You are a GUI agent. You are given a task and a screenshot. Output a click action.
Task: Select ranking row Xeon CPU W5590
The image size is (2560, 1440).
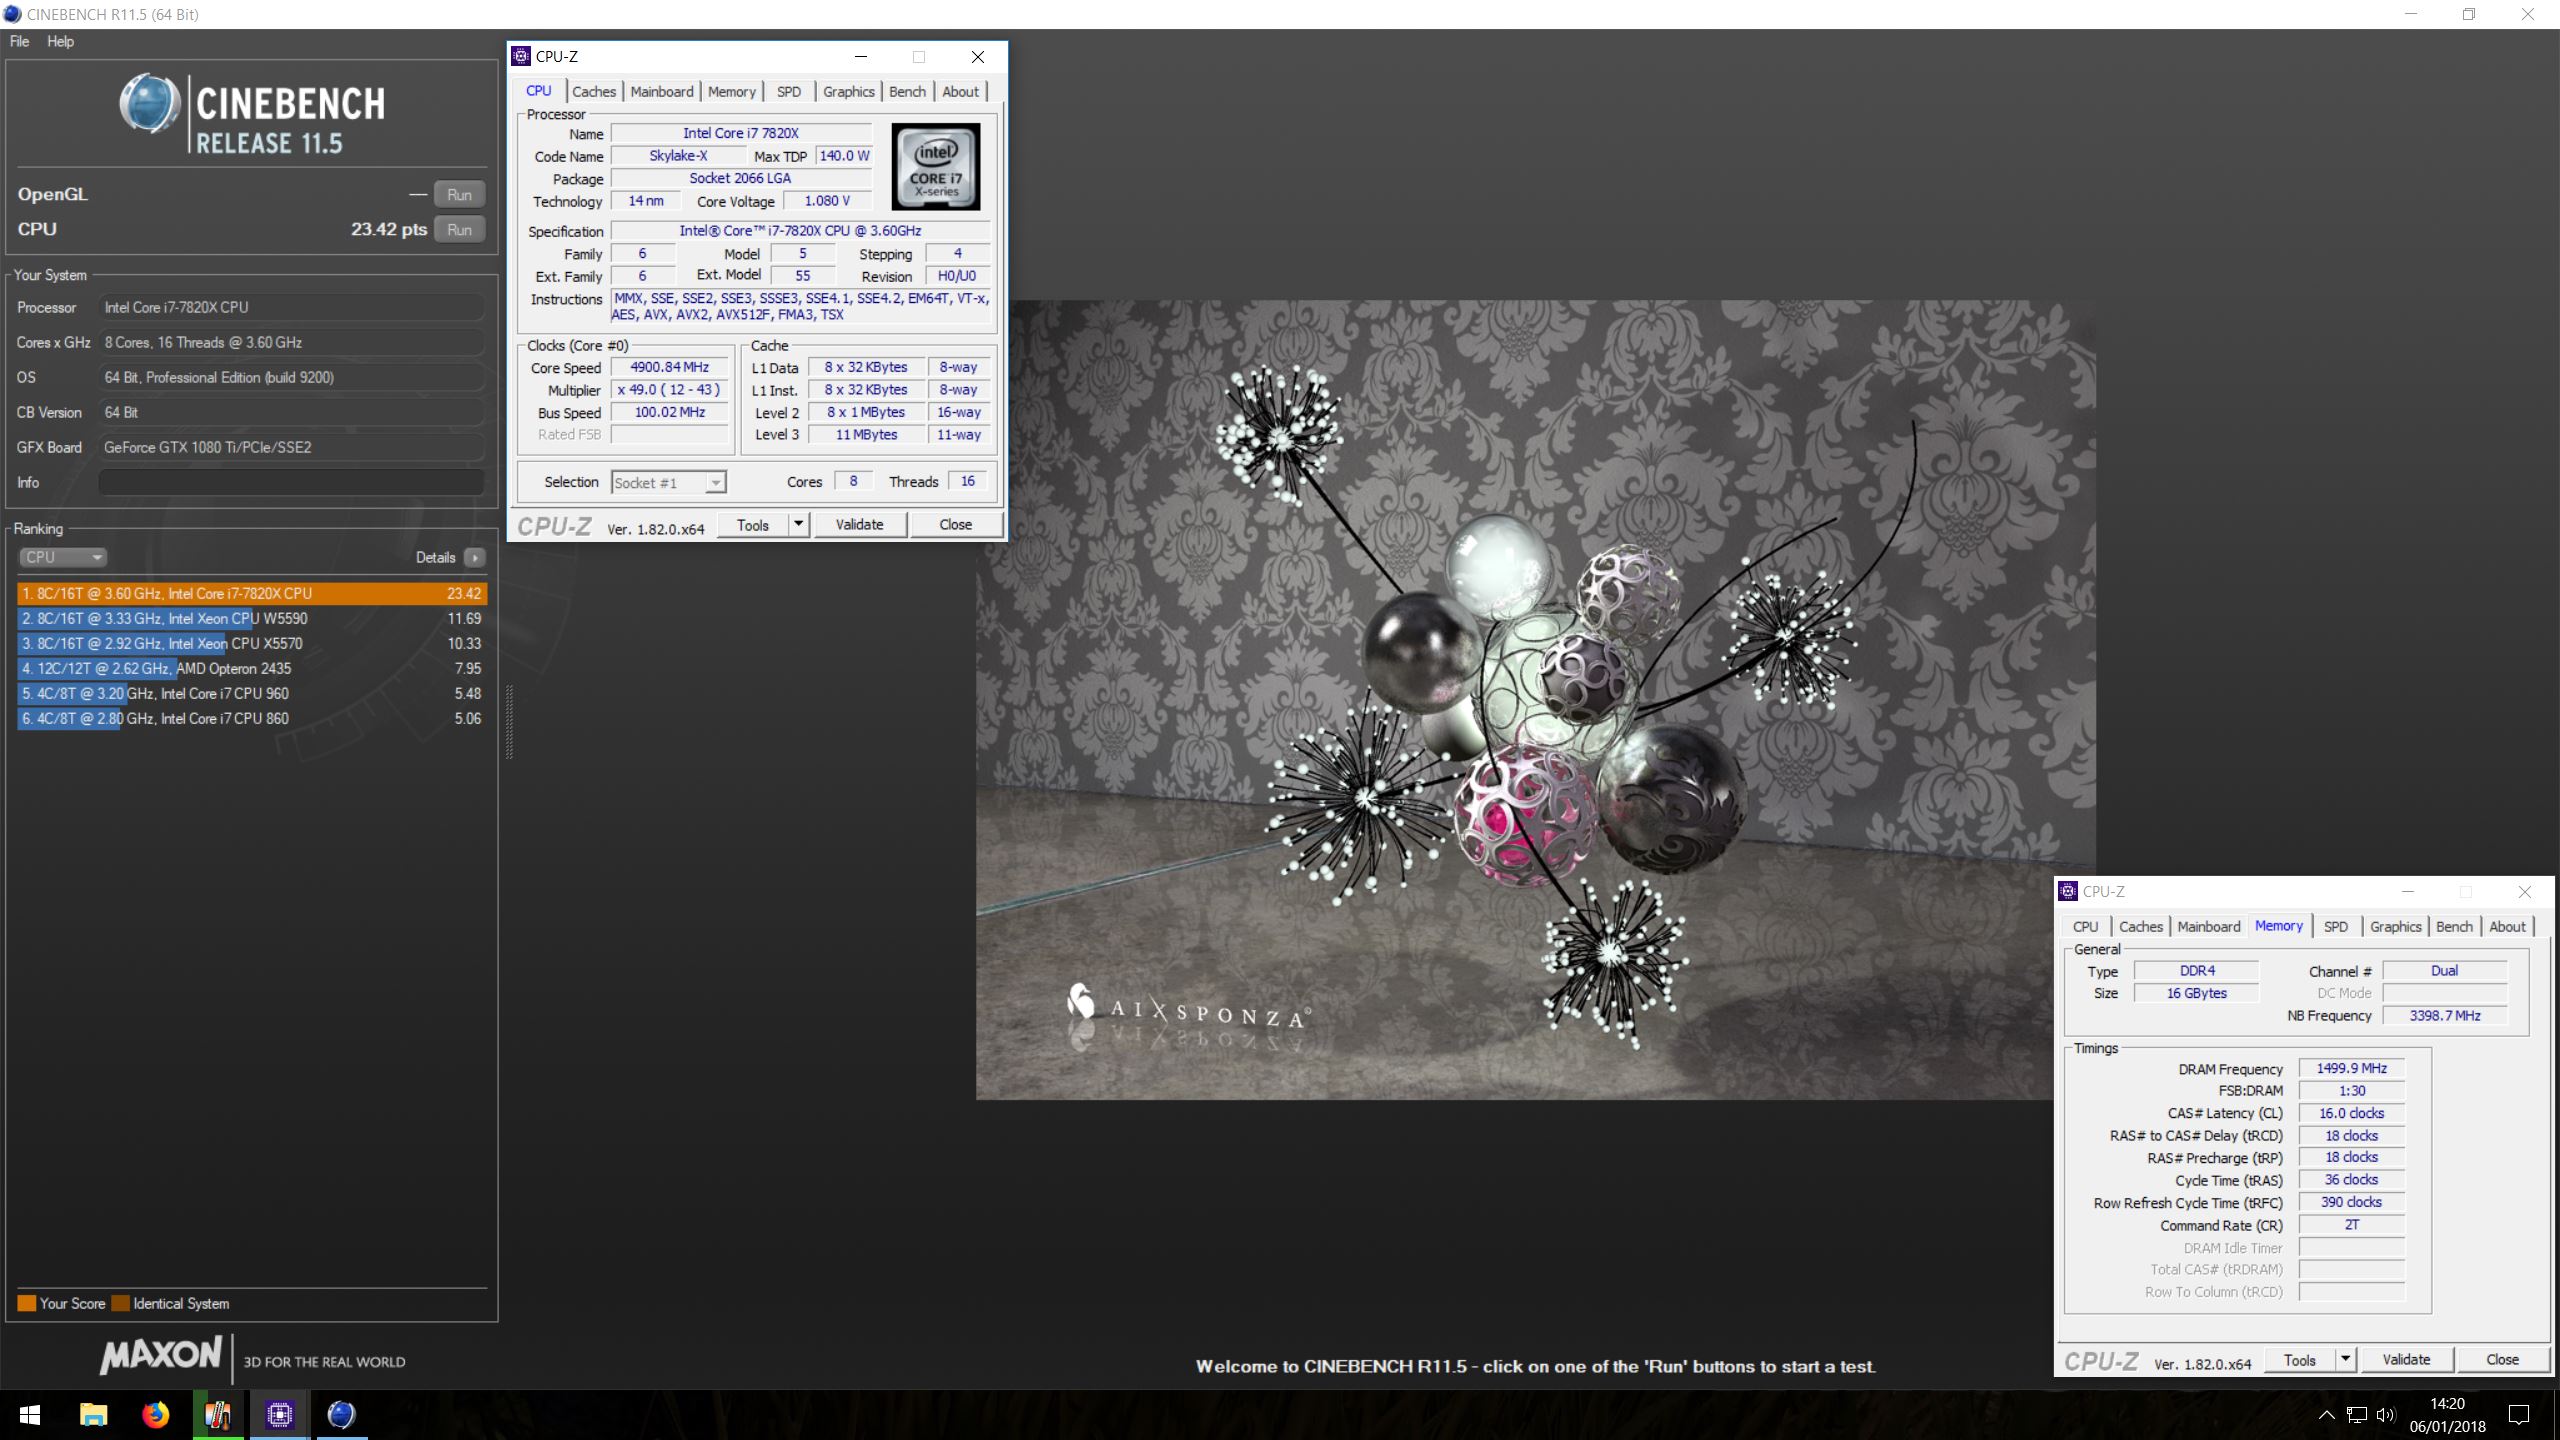click(252, 618)
